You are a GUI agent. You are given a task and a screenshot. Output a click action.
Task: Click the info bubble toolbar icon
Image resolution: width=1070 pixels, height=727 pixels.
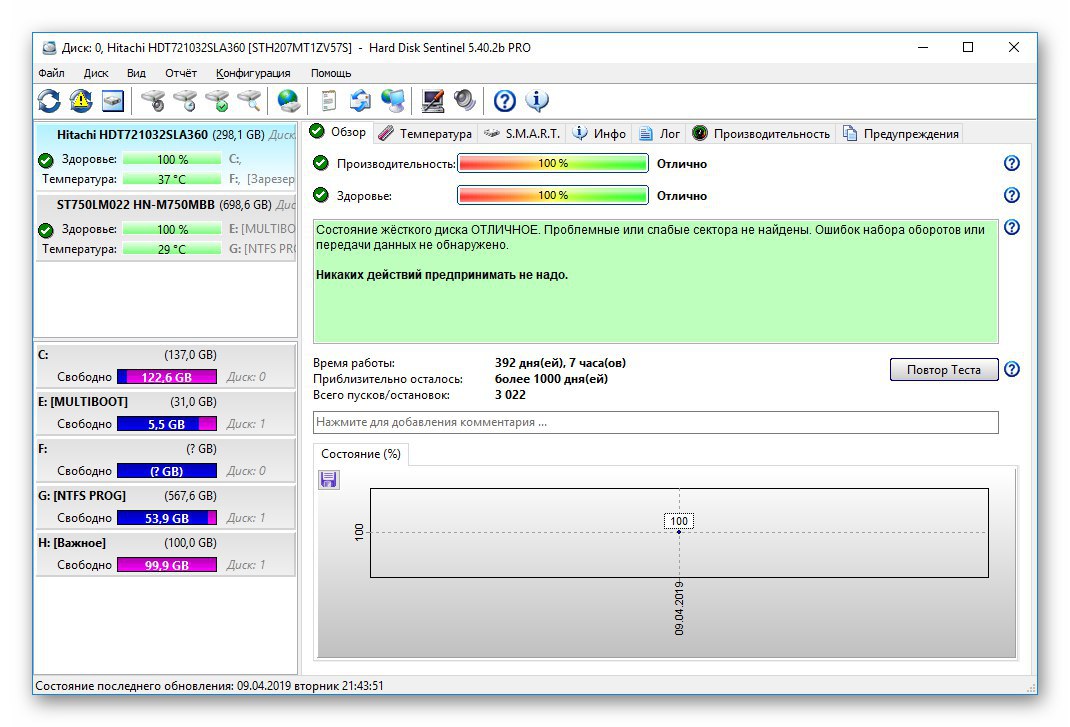click(x=537, y=101)
